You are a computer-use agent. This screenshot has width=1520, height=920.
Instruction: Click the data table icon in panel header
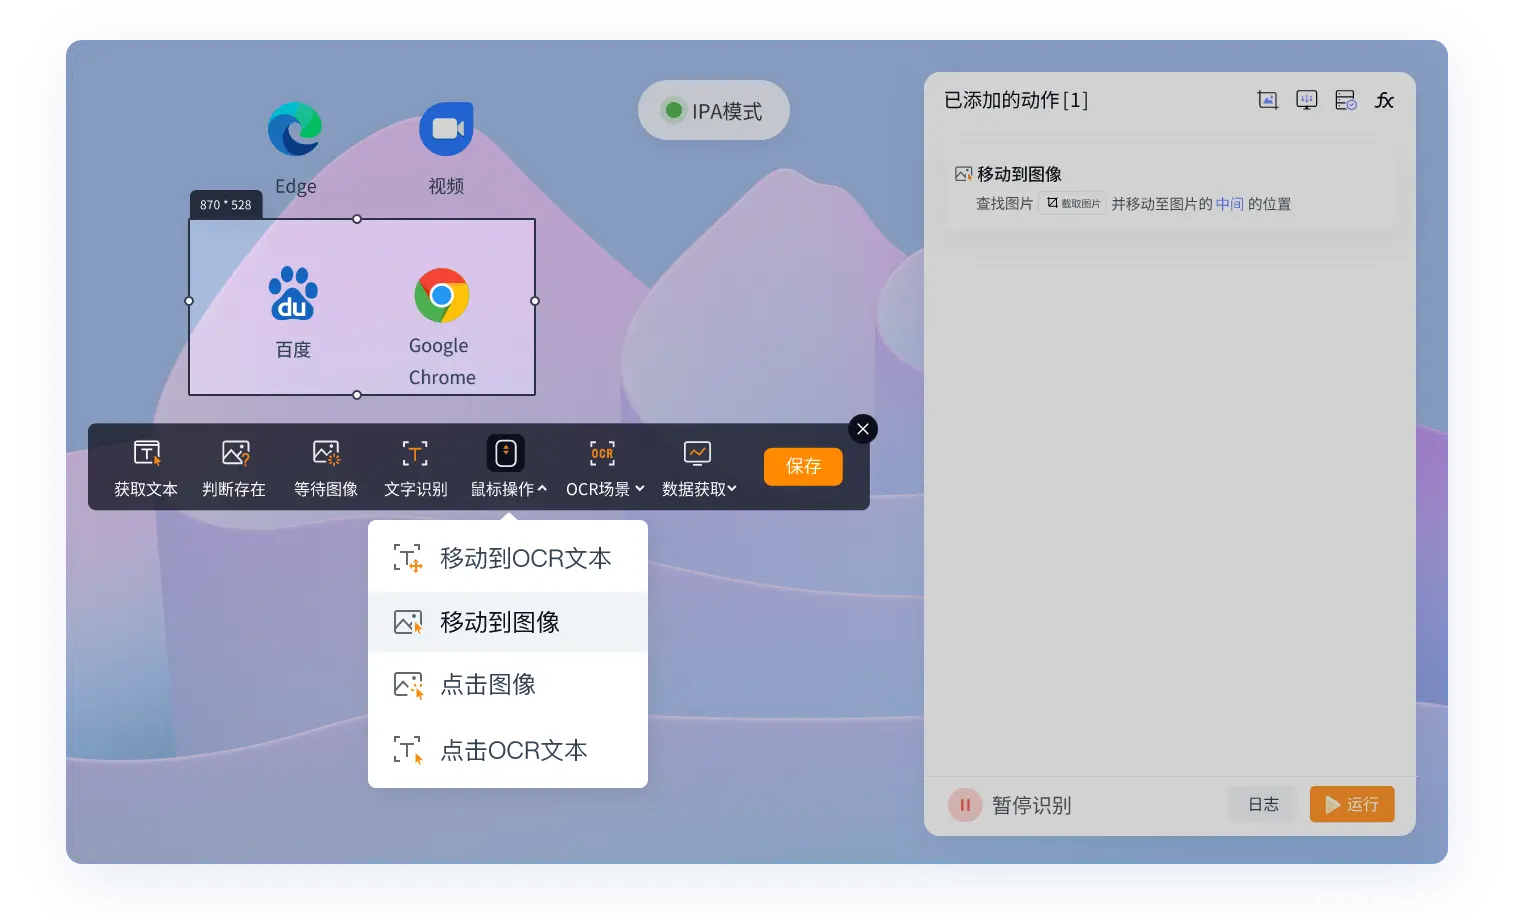click(x=1346, y=100)
